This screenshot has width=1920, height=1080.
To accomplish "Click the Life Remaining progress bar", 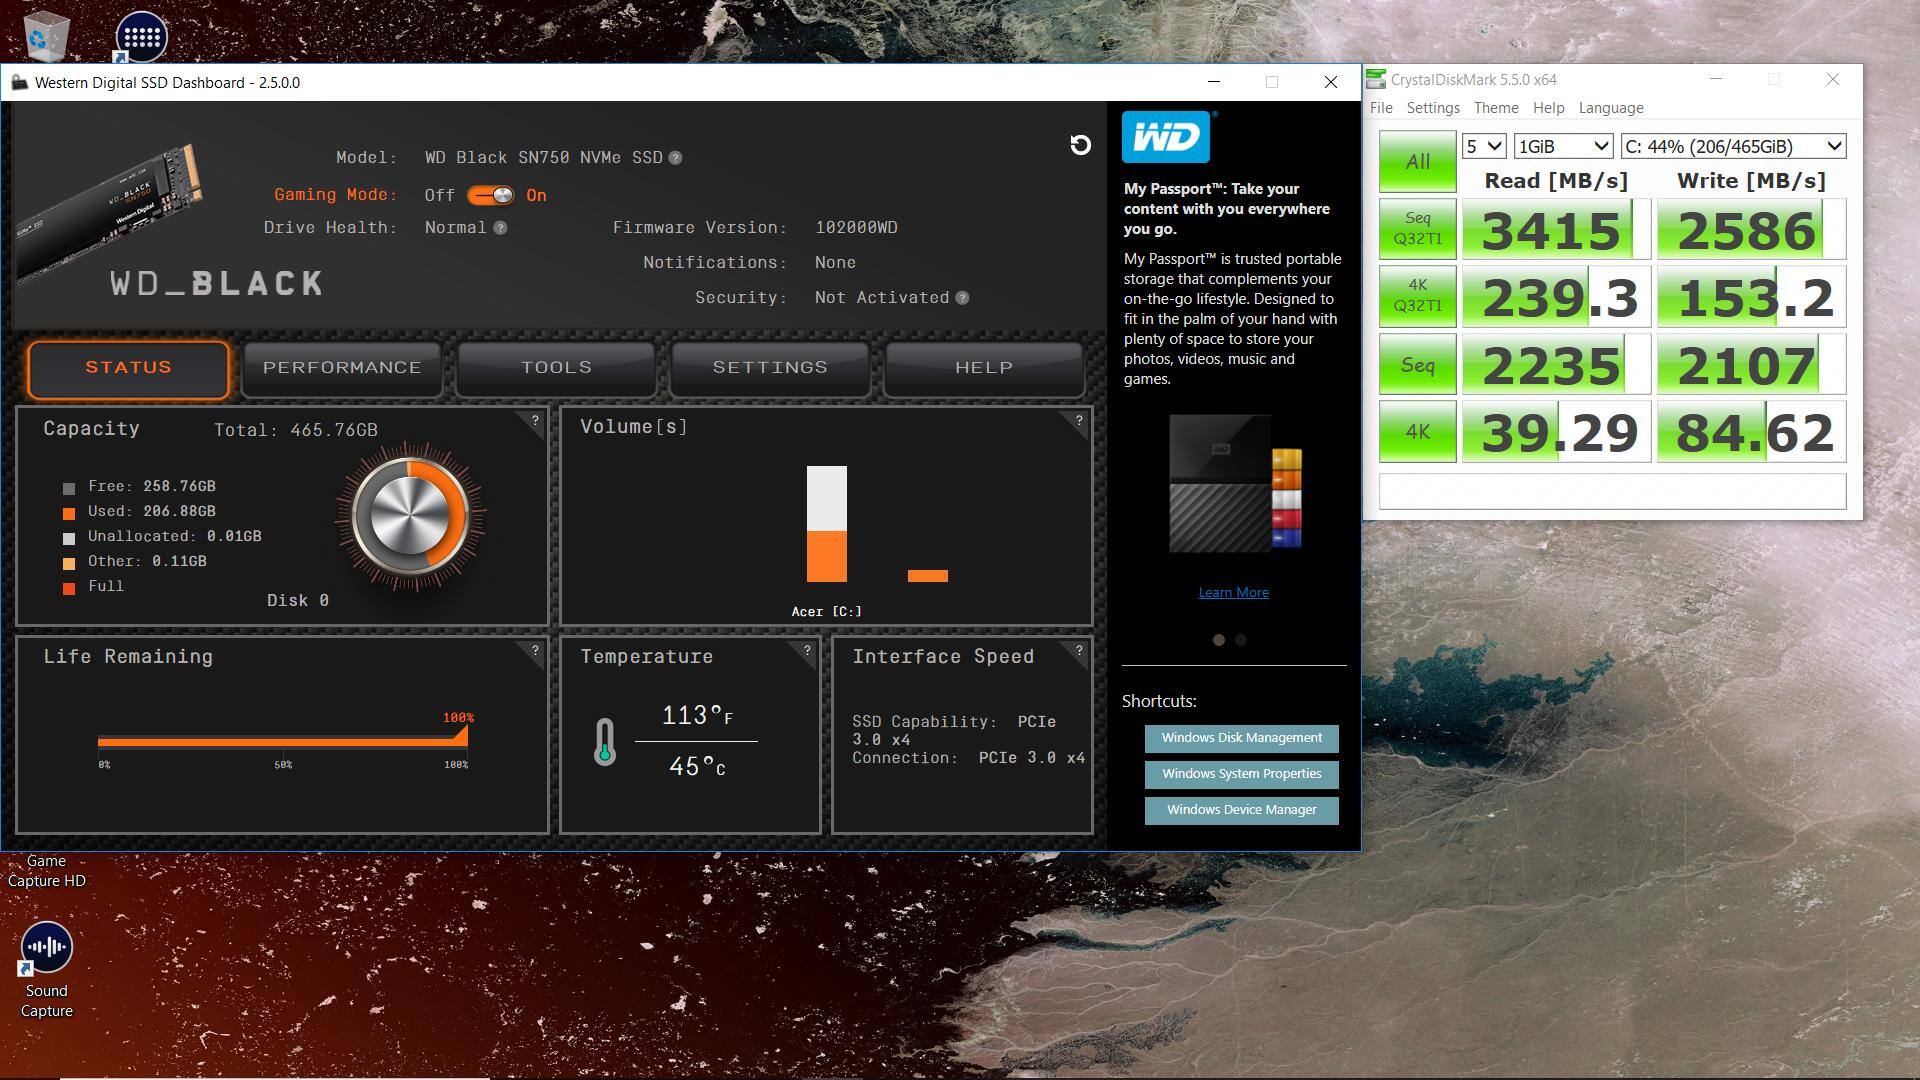I will [x=282, y=742].
